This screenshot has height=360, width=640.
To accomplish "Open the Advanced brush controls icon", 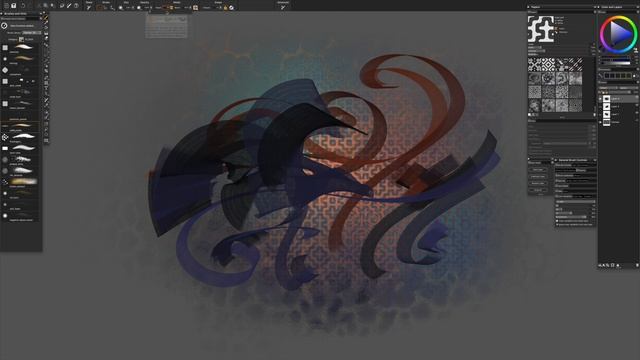I will 283,7.
